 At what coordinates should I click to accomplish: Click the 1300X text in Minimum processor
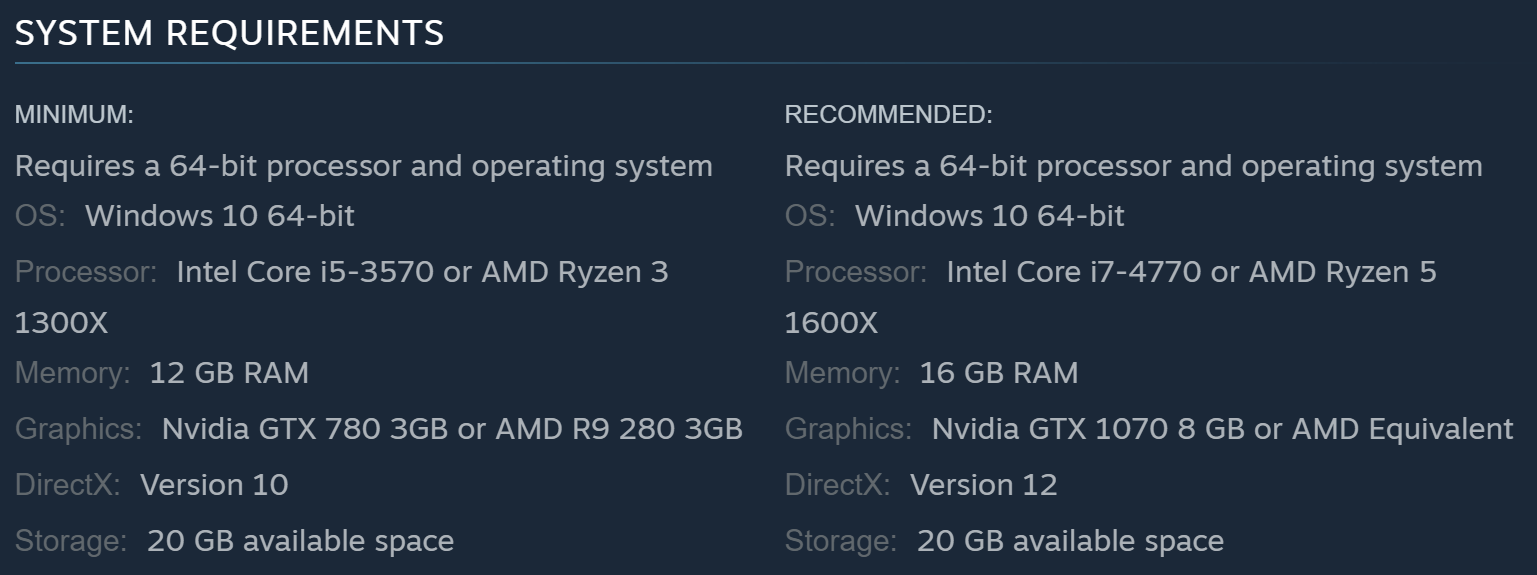point(61,323)
